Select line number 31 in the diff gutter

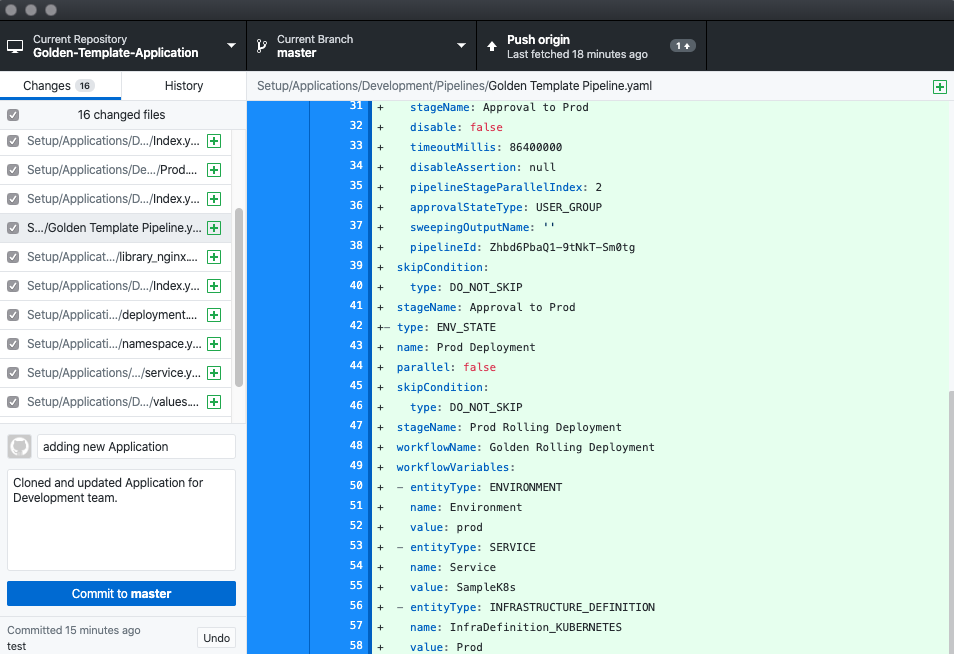356,106
